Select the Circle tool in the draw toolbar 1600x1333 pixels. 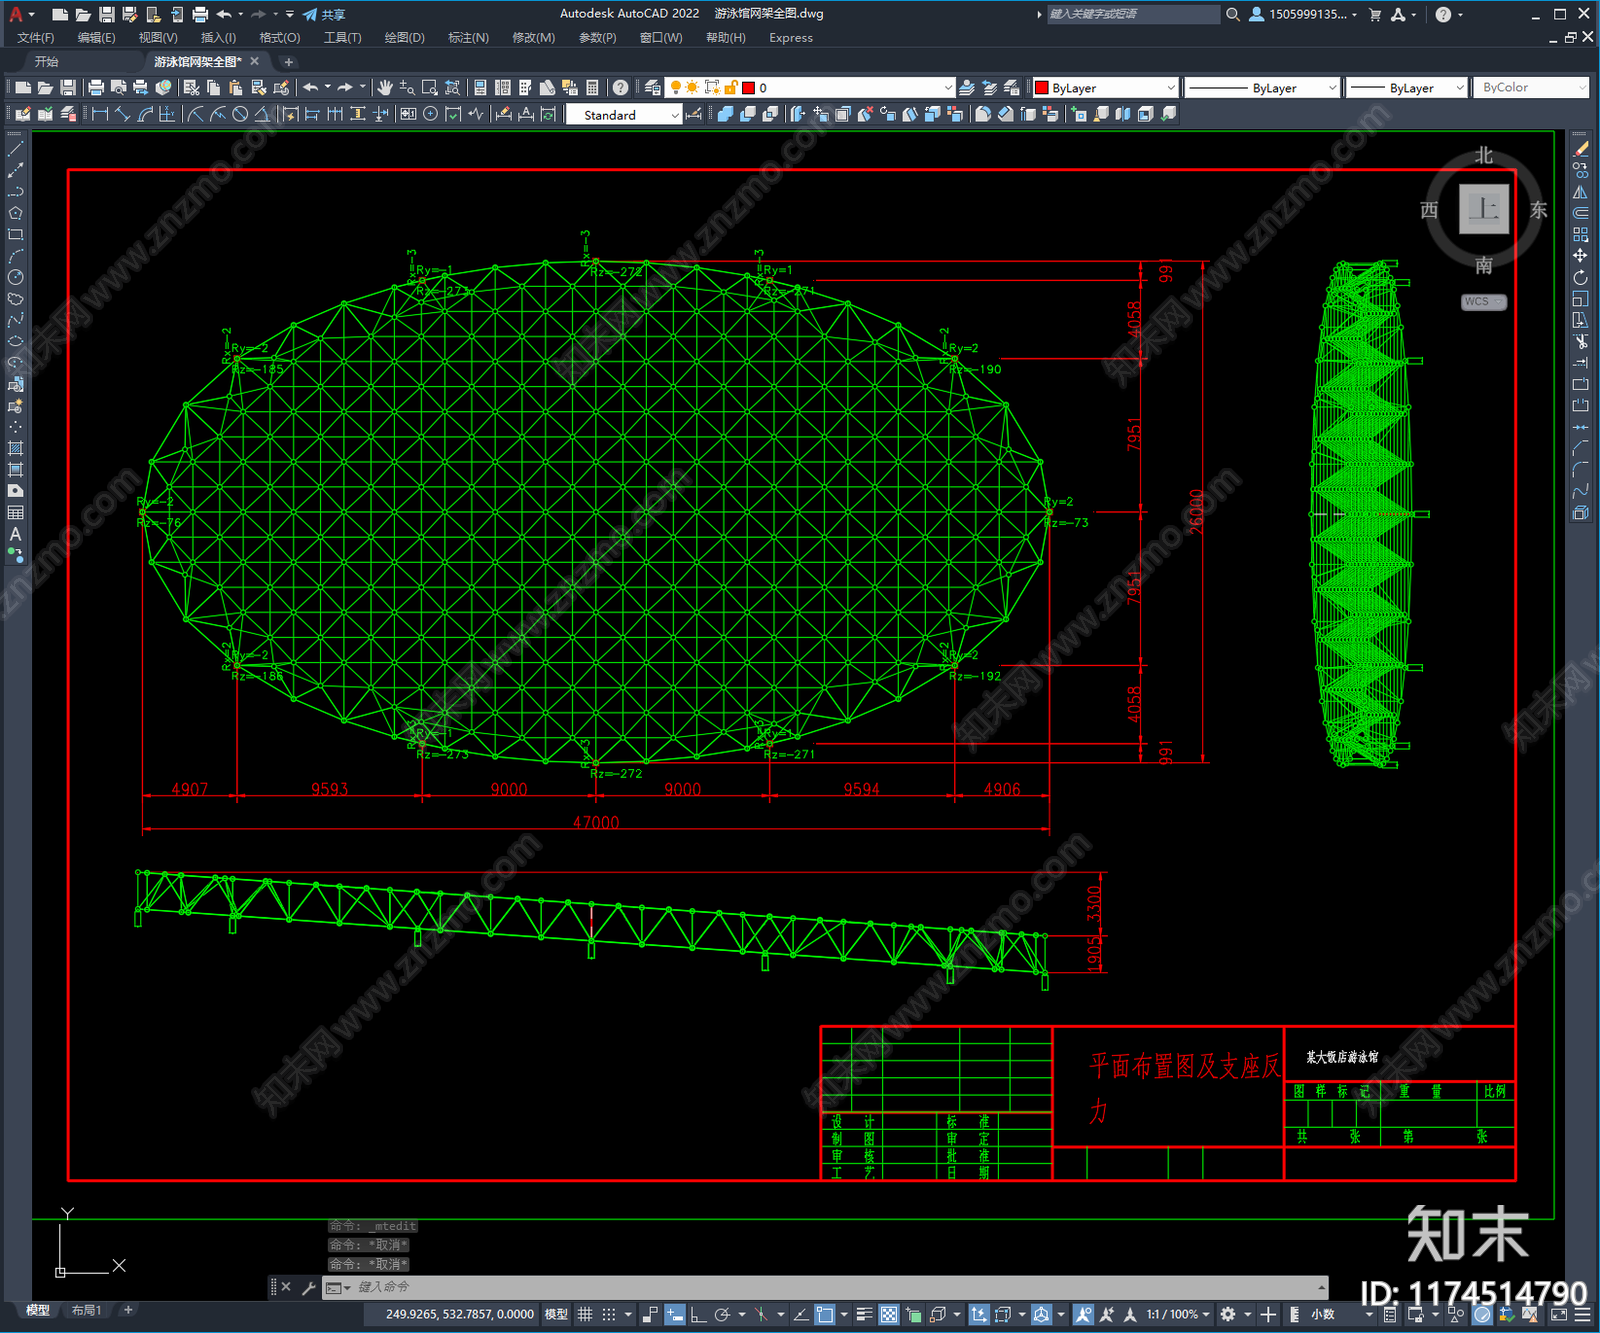click(x=15, y=278)
